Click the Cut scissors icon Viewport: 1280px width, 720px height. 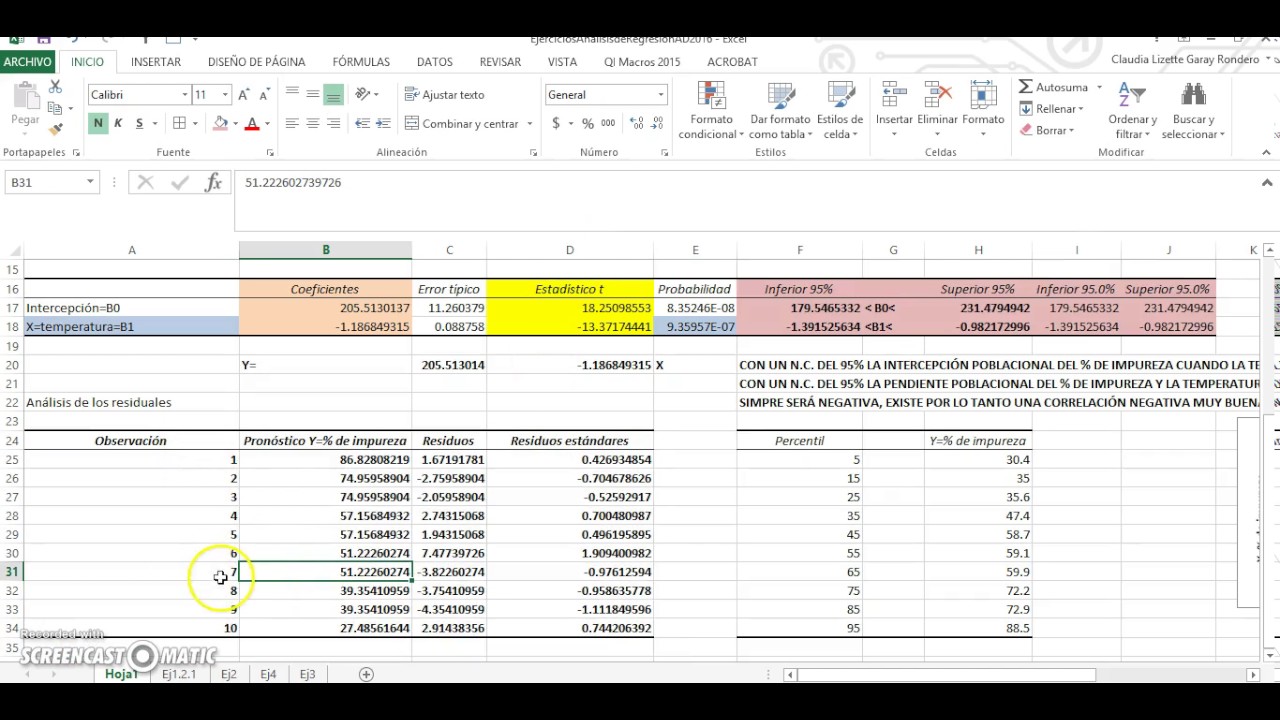tap(55, 88)
